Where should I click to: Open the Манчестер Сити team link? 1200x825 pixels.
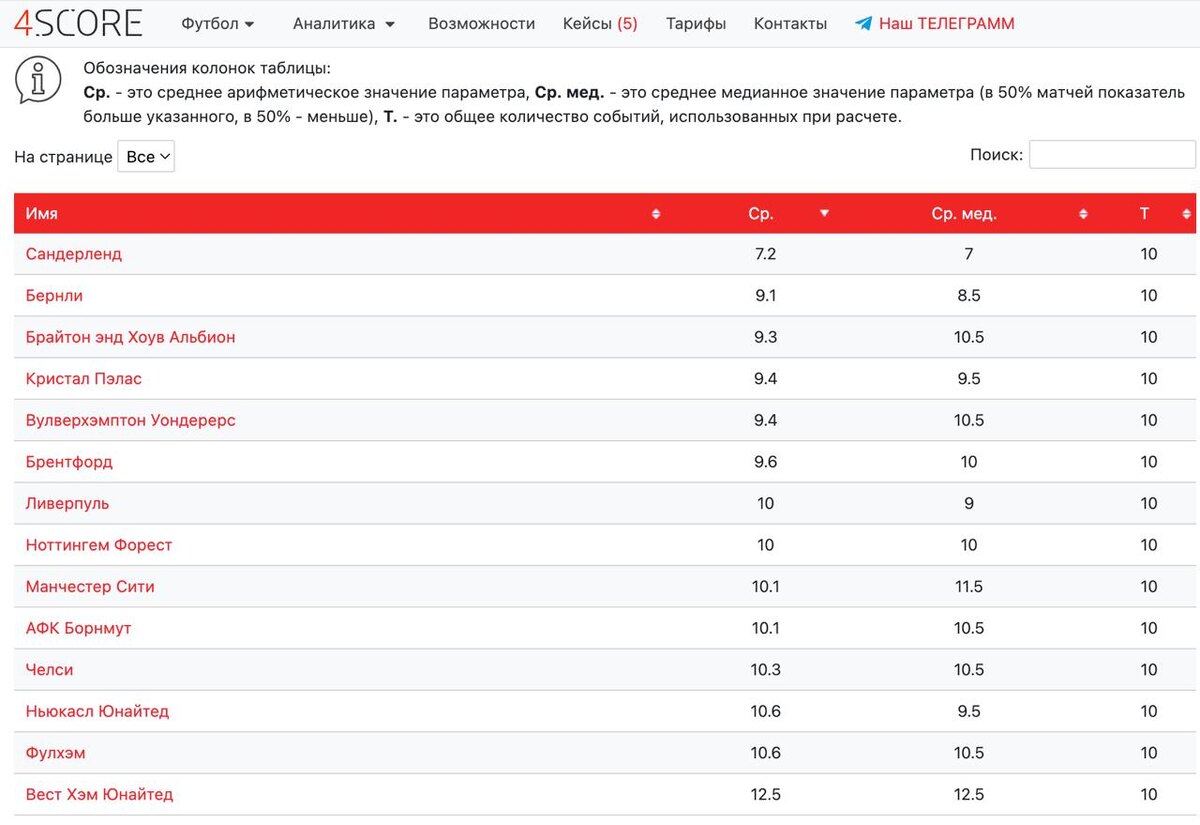coord(90,587)
